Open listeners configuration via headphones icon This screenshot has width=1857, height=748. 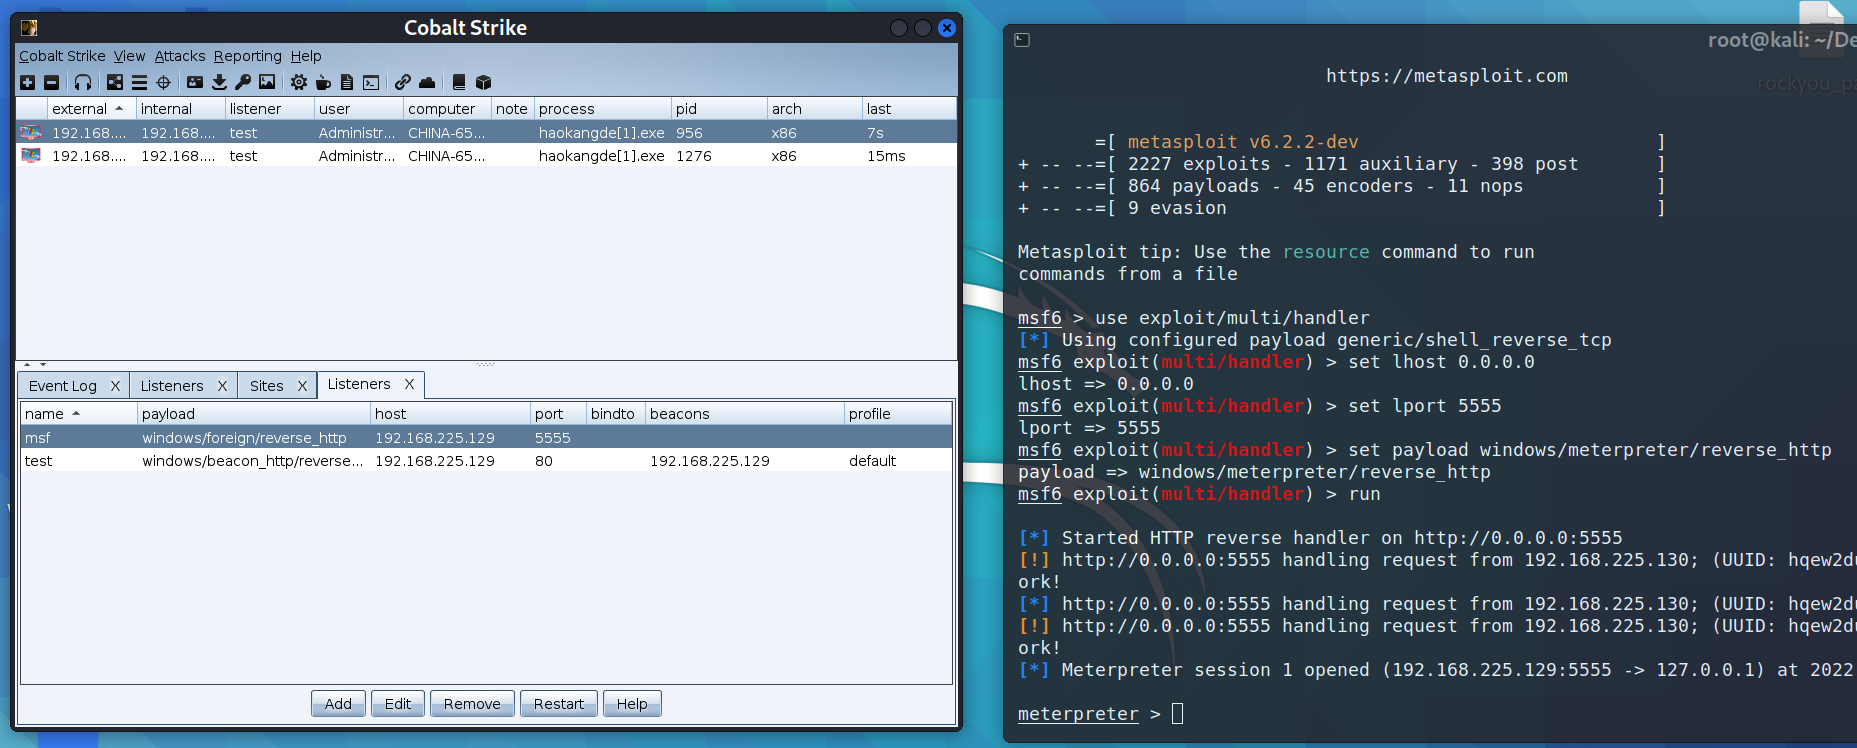tap(83, 83)
